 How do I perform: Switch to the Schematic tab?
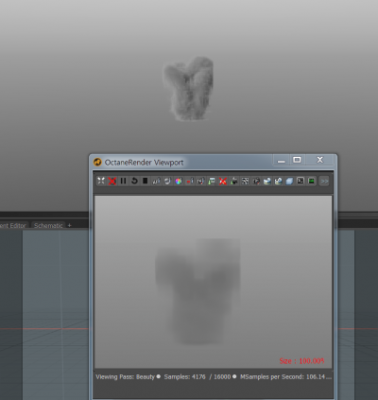(48, 226)
